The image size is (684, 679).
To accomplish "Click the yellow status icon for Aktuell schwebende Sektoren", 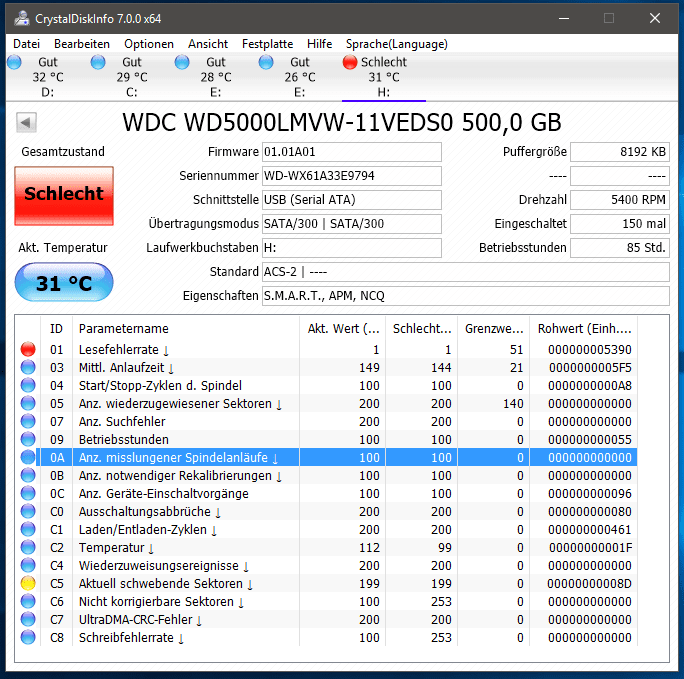I will (28, 583).
